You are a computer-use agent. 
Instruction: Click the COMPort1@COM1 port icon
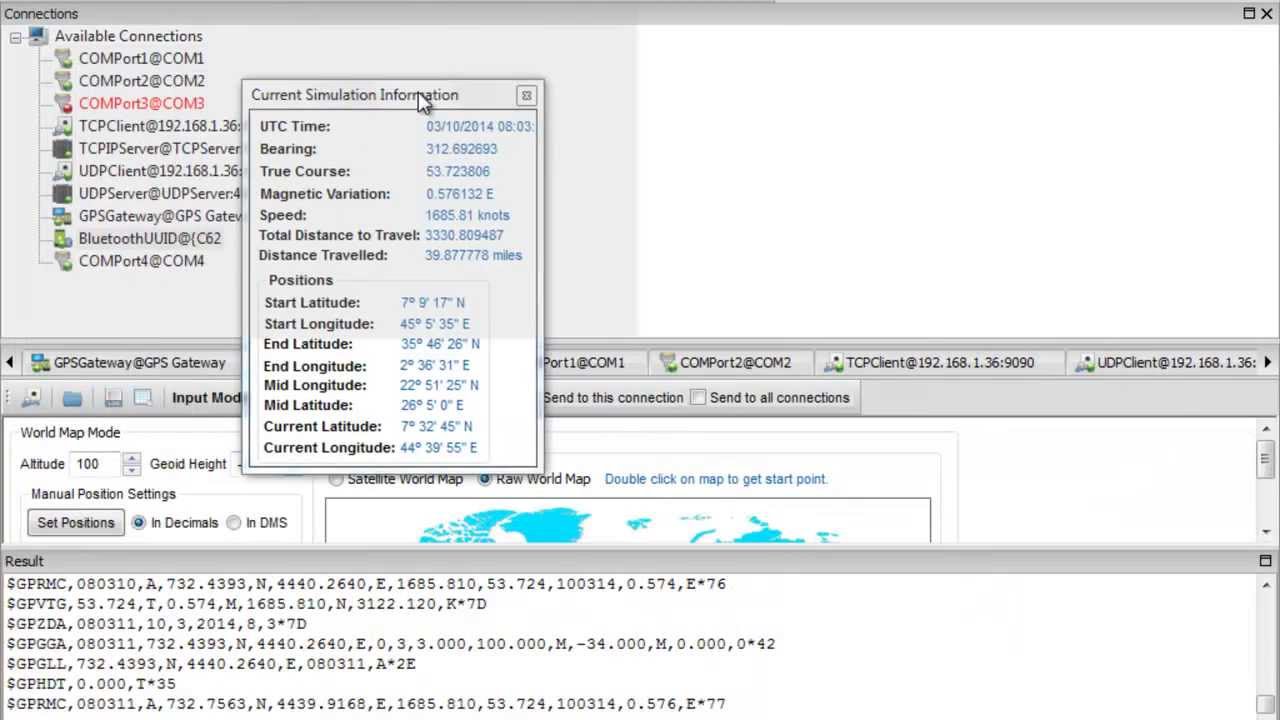[63, 58]
